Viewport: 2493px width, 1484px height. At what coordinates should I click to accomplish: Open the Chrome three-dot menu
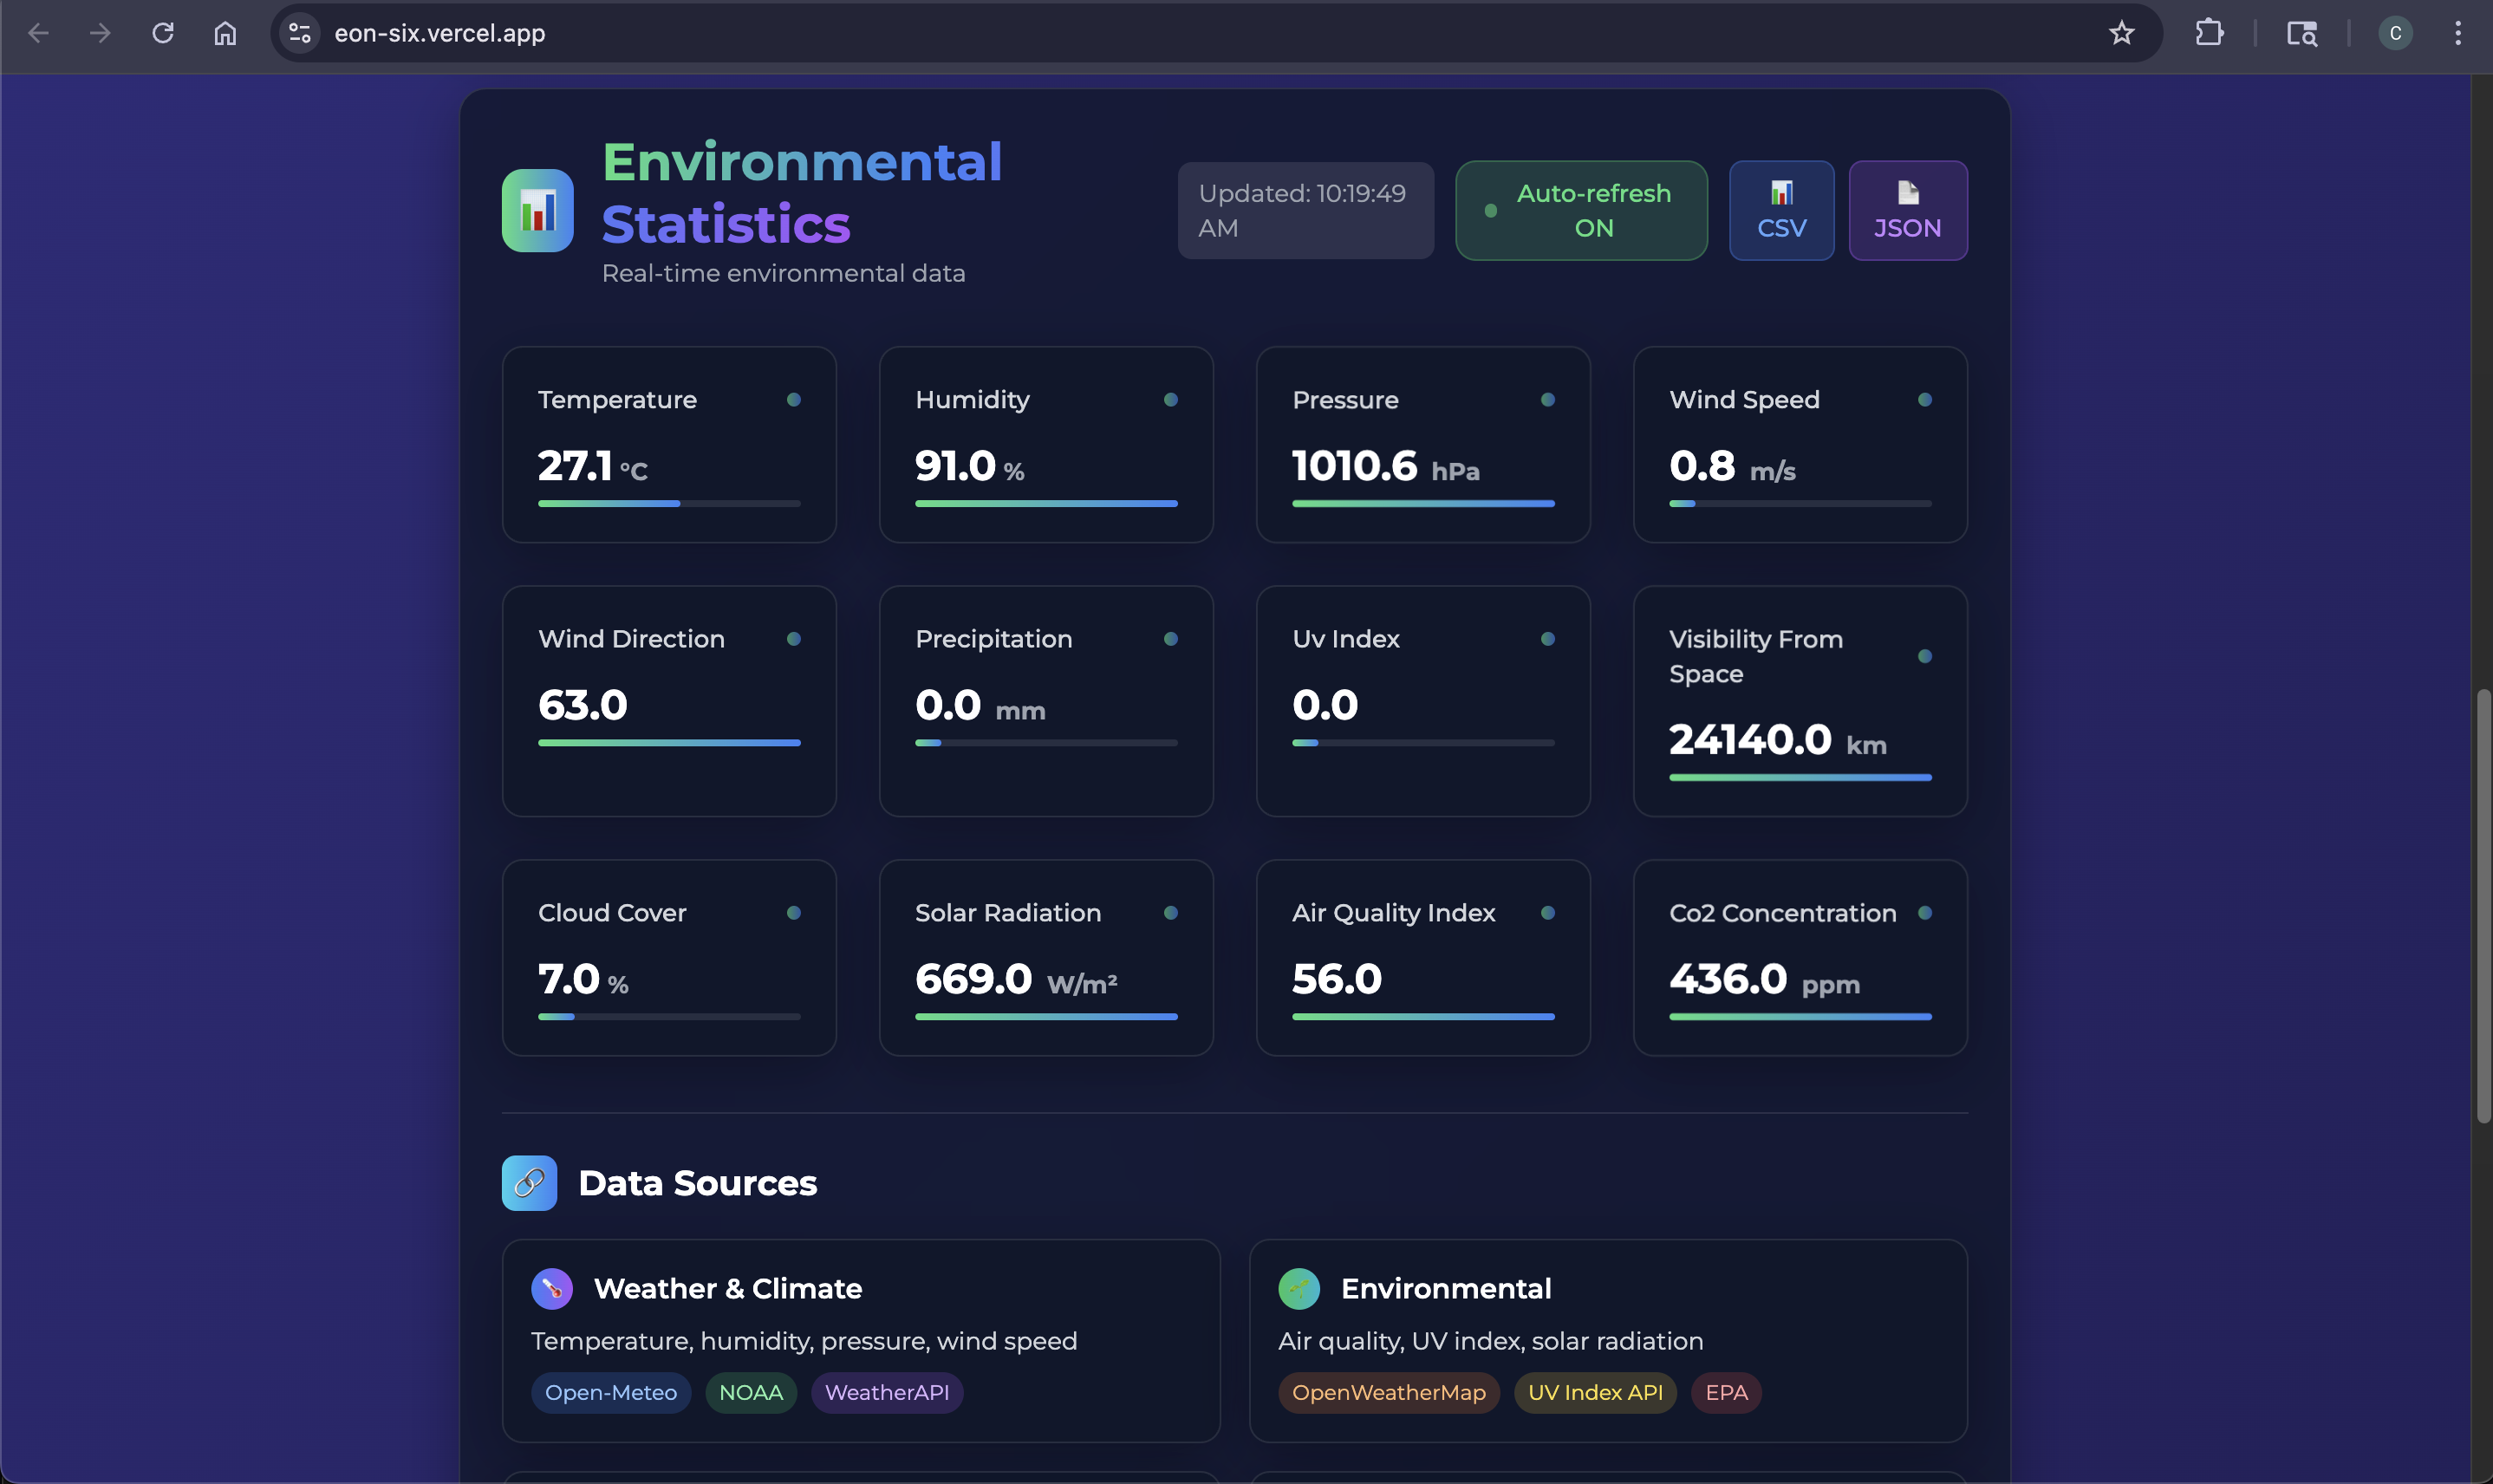2457,33
